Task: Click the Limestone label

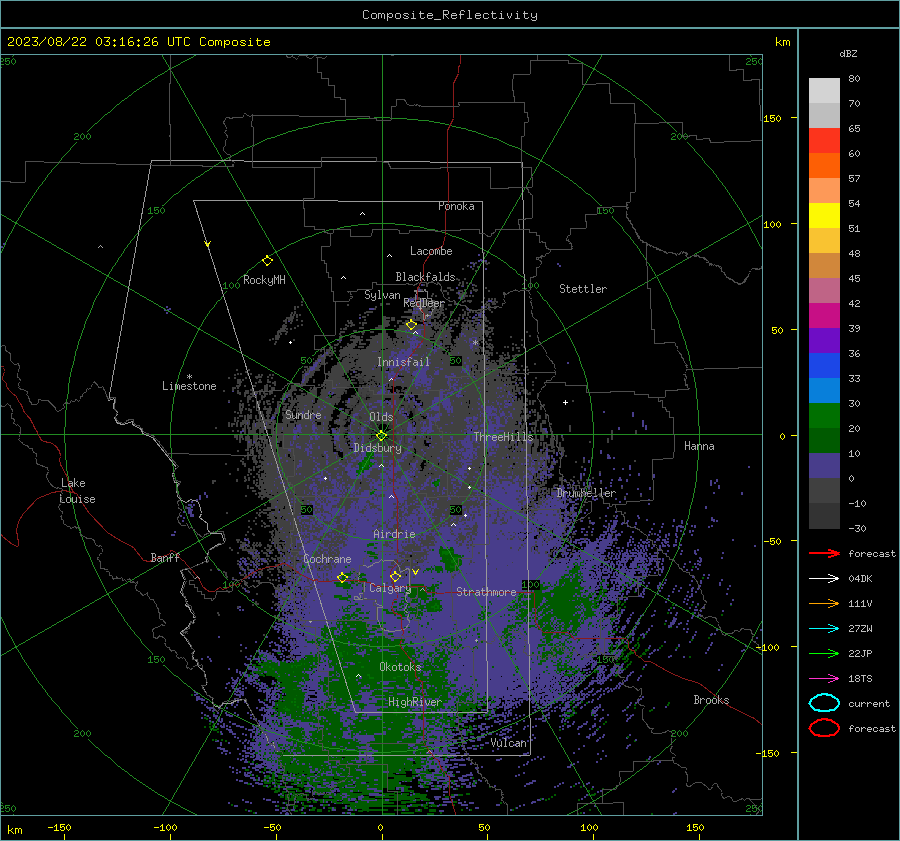Action: (189, 386)
